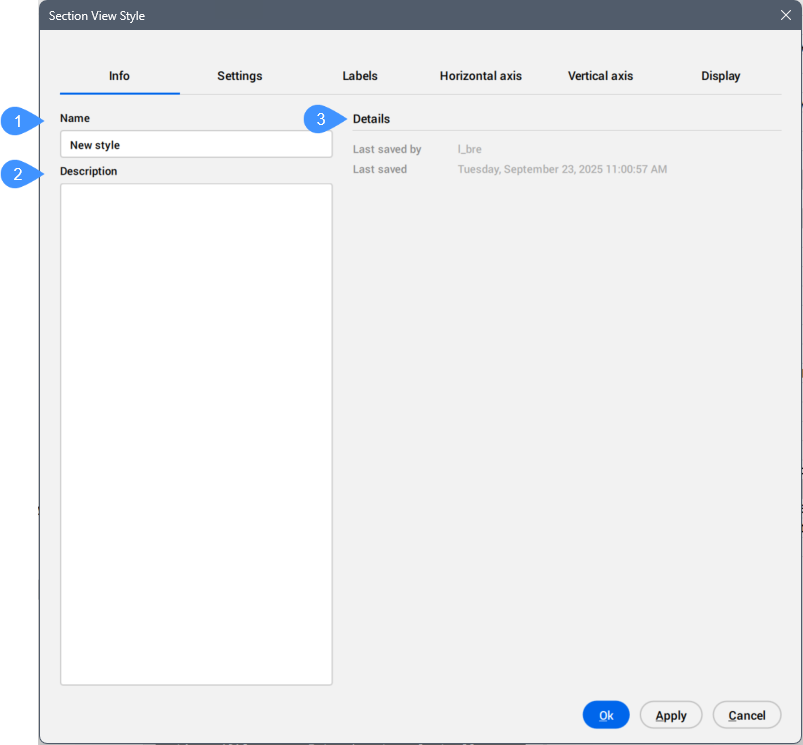Image resolution: width=803 pixels, height=745 pixels.
Task: Click Apply to save style changes
Action: (x=670, y=715)
